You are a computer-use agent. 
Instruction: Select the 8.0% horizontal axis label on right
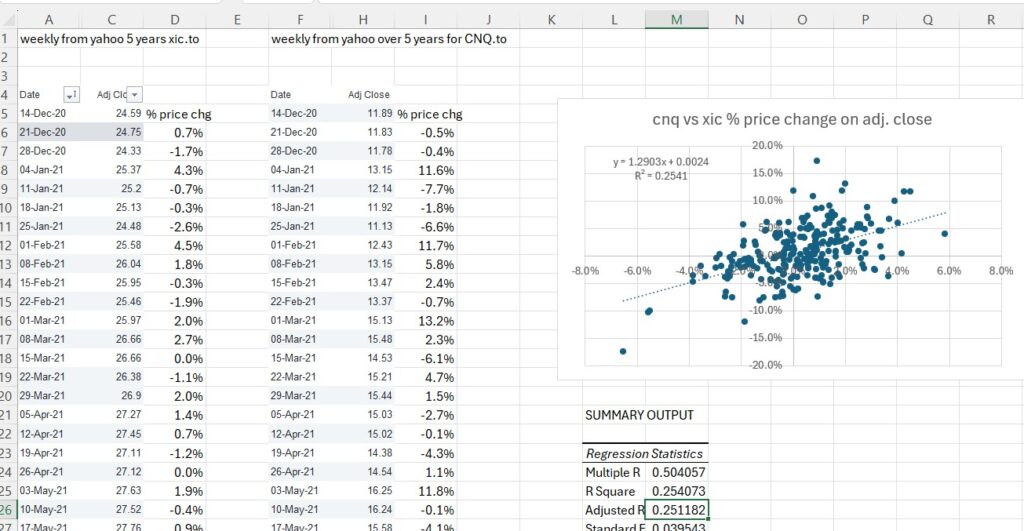pos(999,271)
